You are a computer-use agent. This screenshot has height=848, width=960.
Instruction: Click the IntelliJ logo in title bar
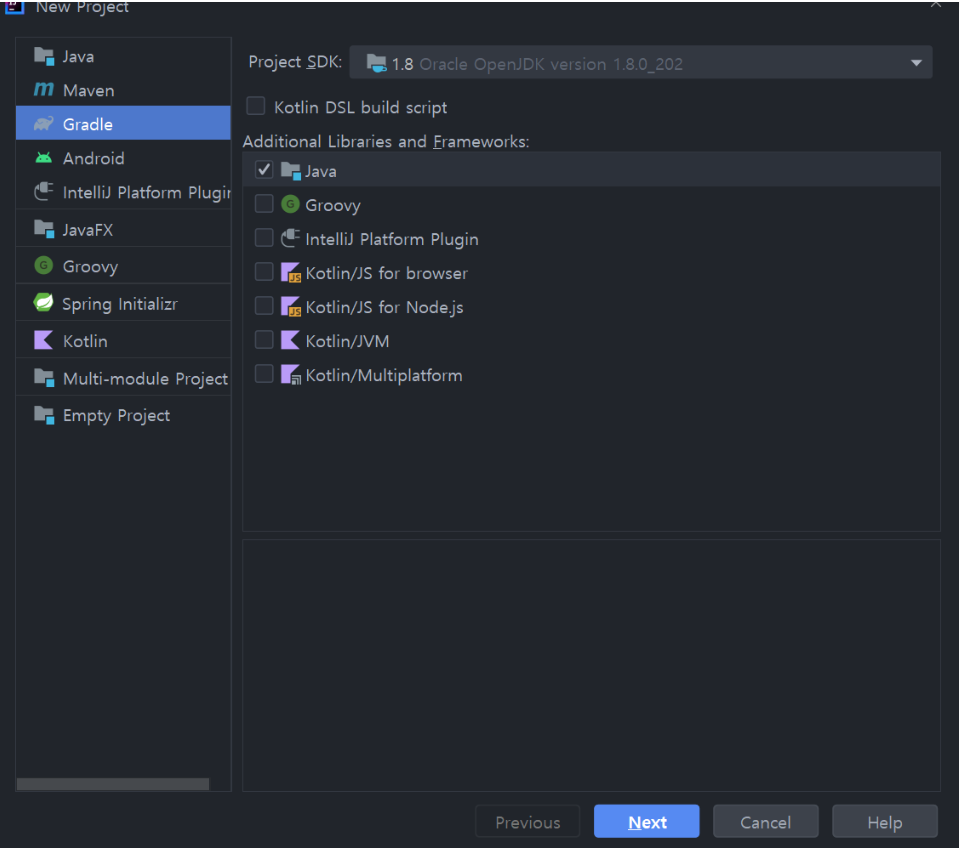[x=14, y=7]
